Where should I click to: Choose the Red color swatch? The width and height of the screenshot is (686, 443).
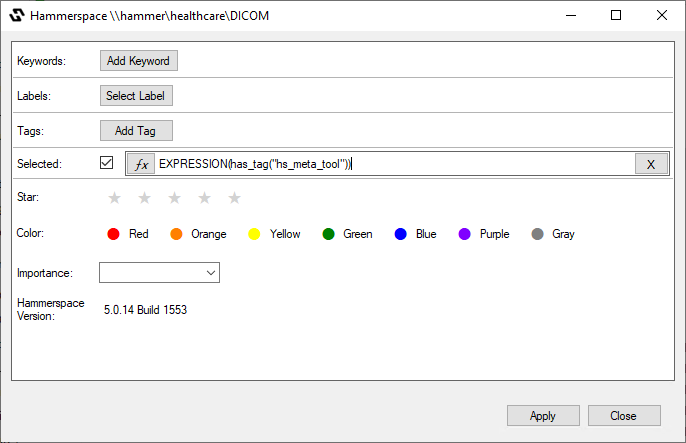point(113,234)
